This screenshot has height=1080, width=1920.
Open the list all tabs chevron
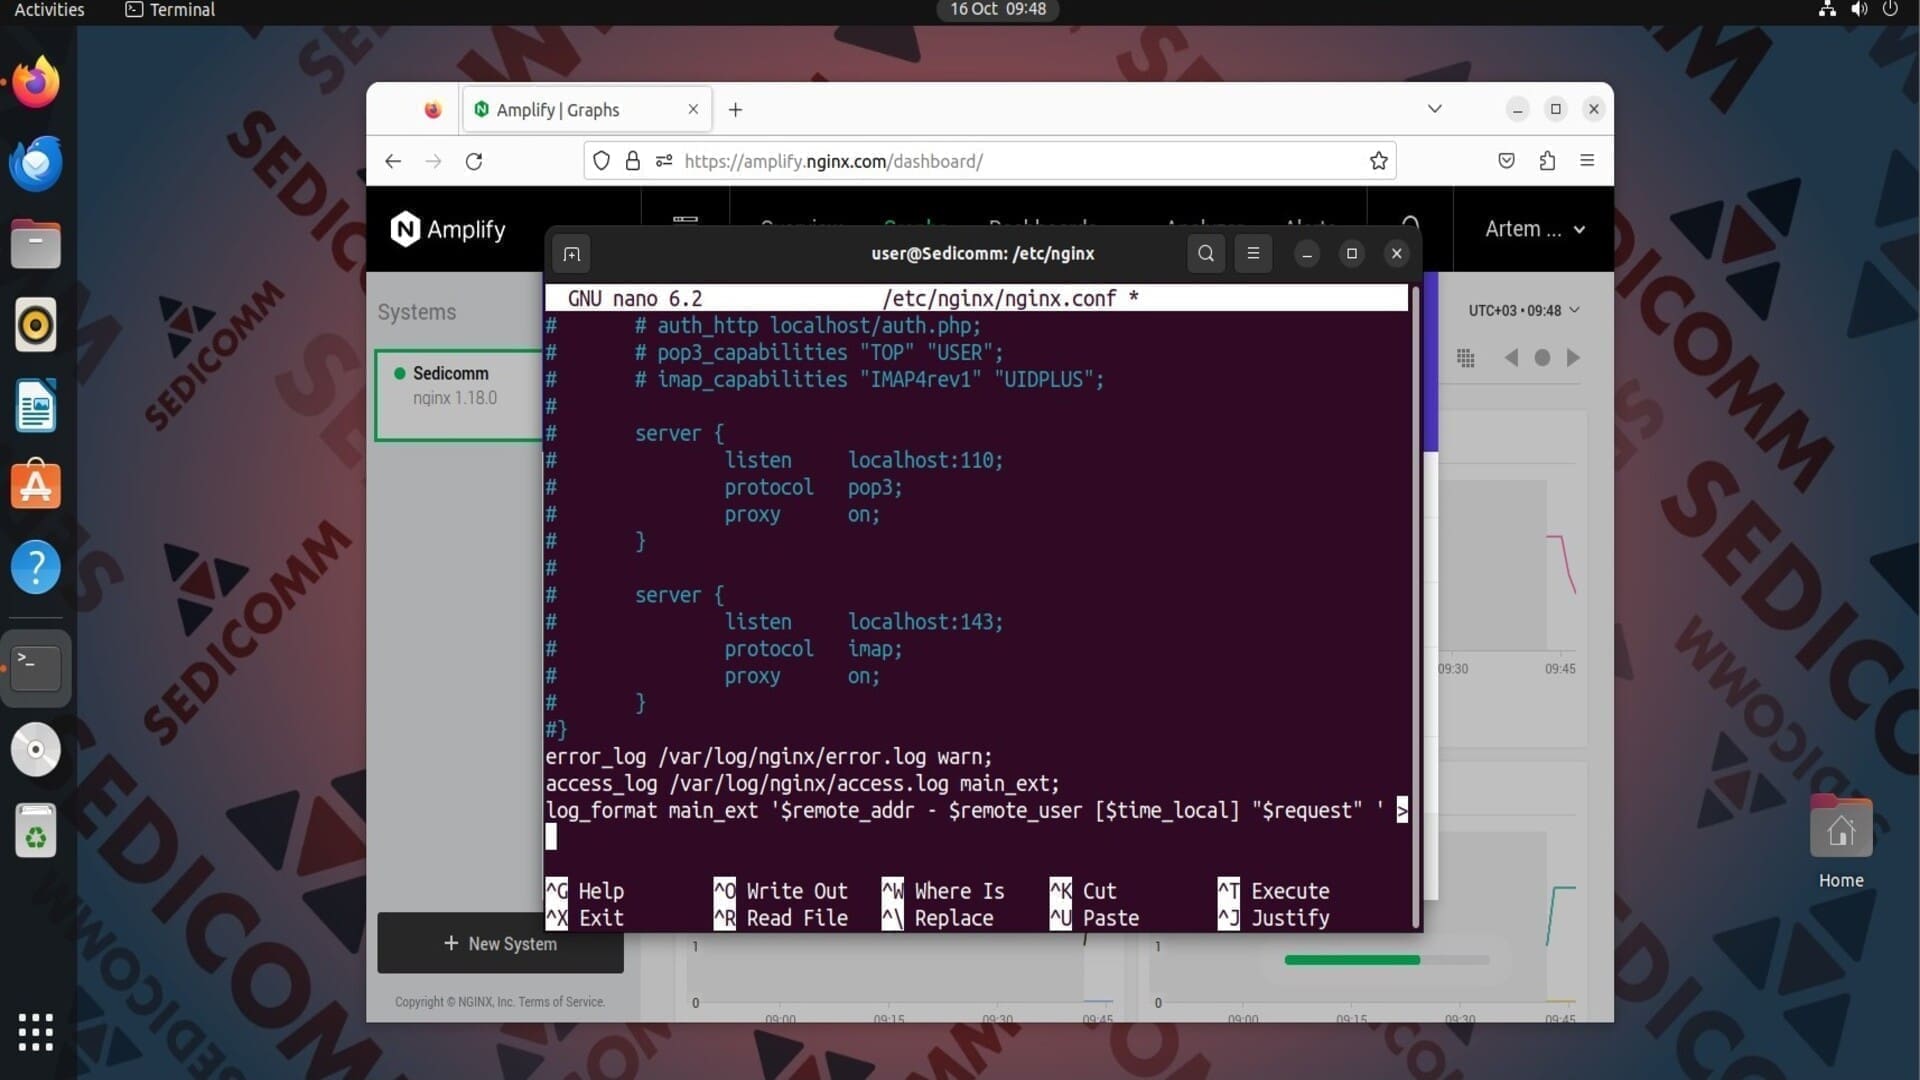[1434, 109]
